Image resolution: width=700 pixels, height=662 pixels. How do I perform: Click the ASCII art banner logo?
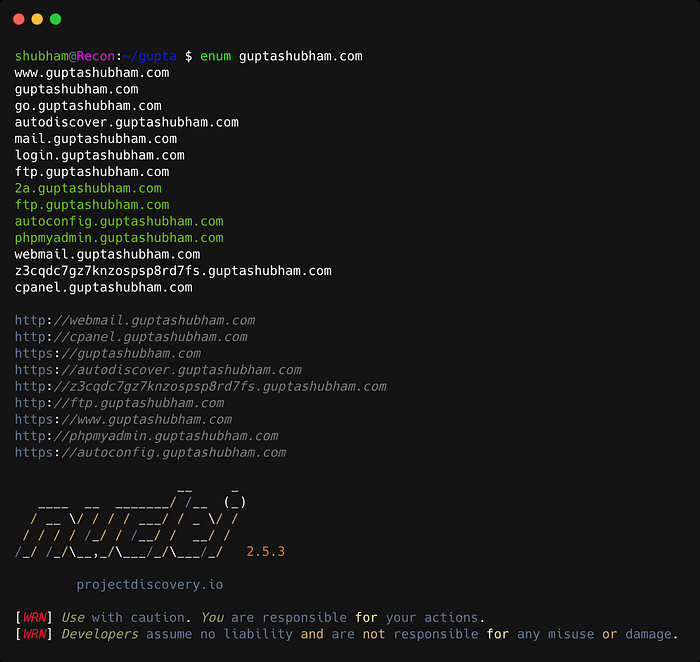tap(126, 519)
